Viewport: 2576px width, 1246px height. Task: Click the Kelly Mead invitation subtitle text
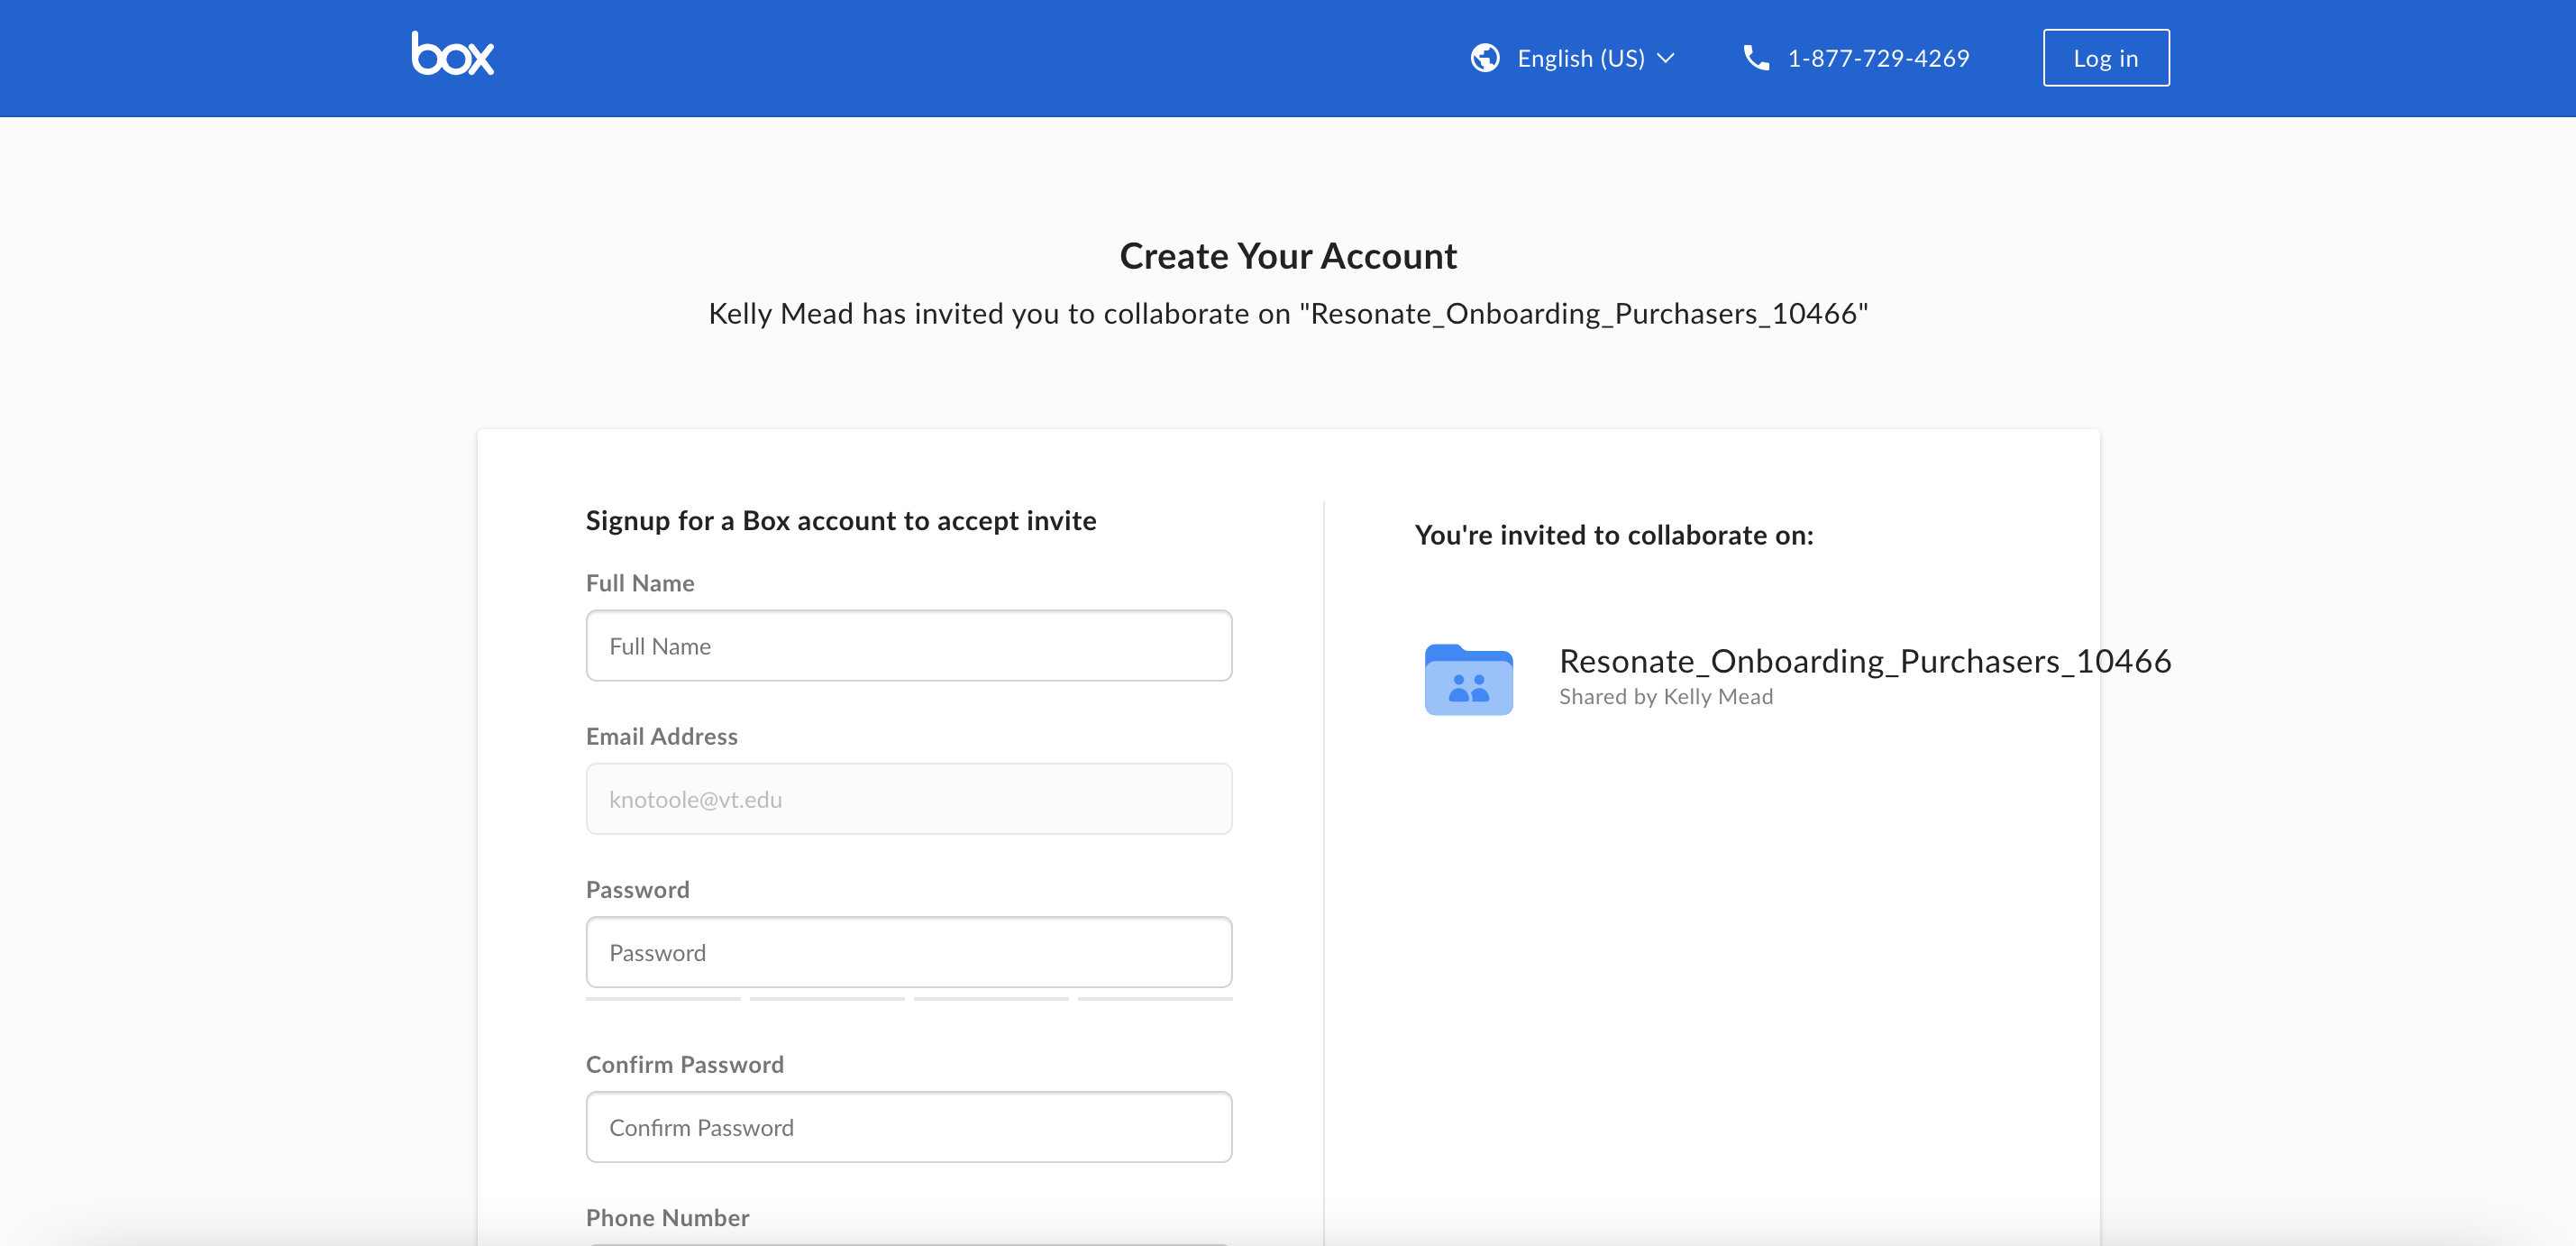1288,314
